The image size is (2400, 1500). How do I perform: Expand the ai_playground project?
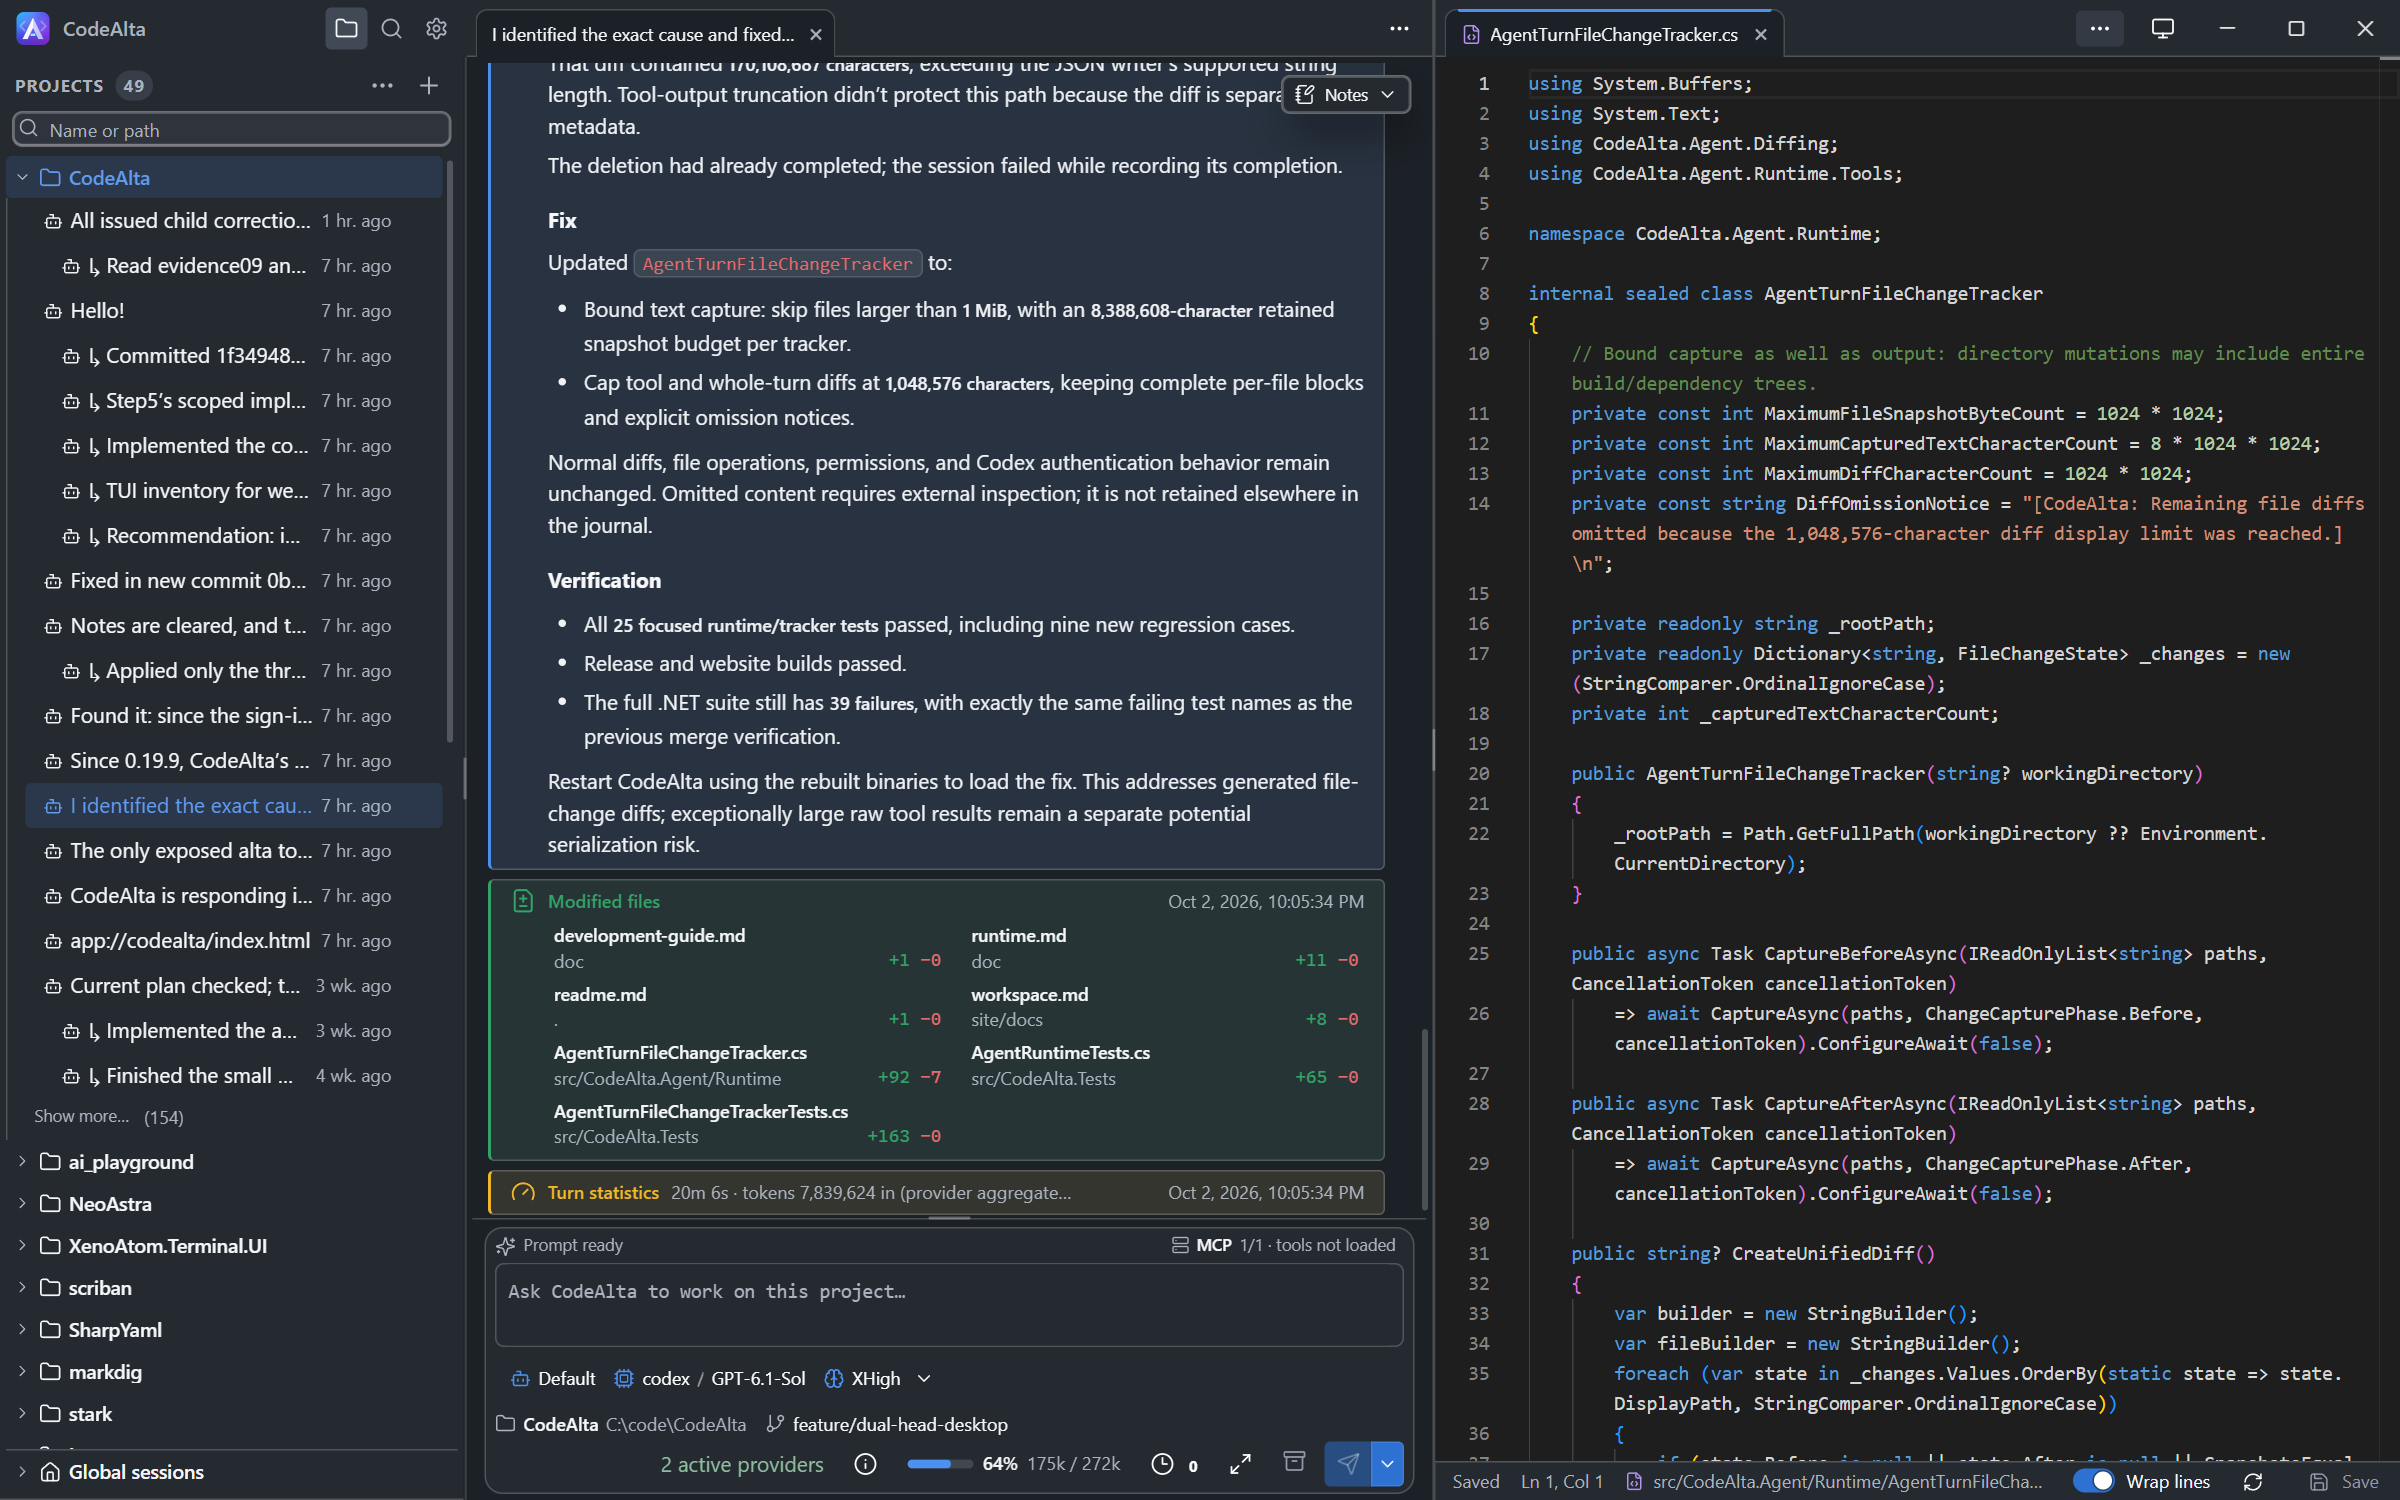pos(22,1162)
